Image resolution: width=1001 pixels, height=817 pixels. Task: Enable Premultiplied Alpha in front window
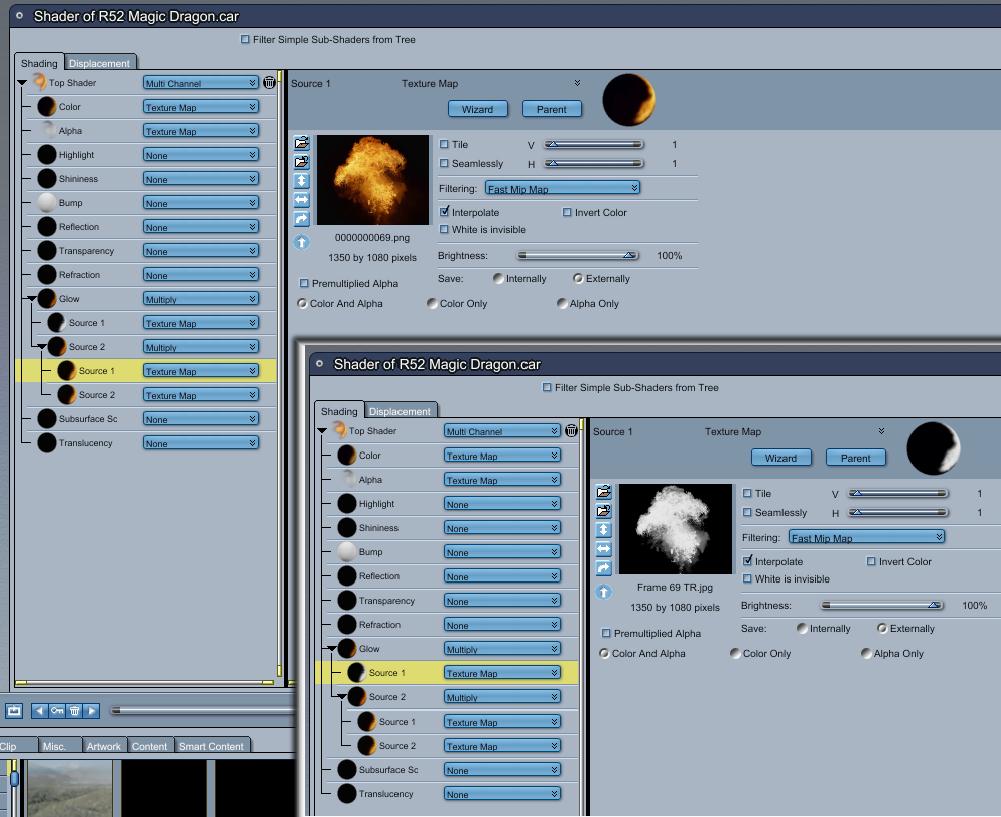pos(606,633)
